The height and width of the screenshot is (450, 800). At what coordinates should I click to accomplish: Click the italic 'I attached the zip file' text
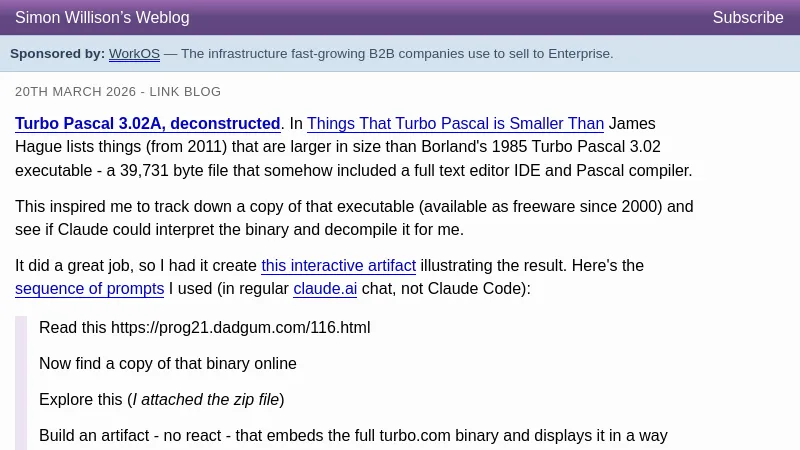(206, 400)
